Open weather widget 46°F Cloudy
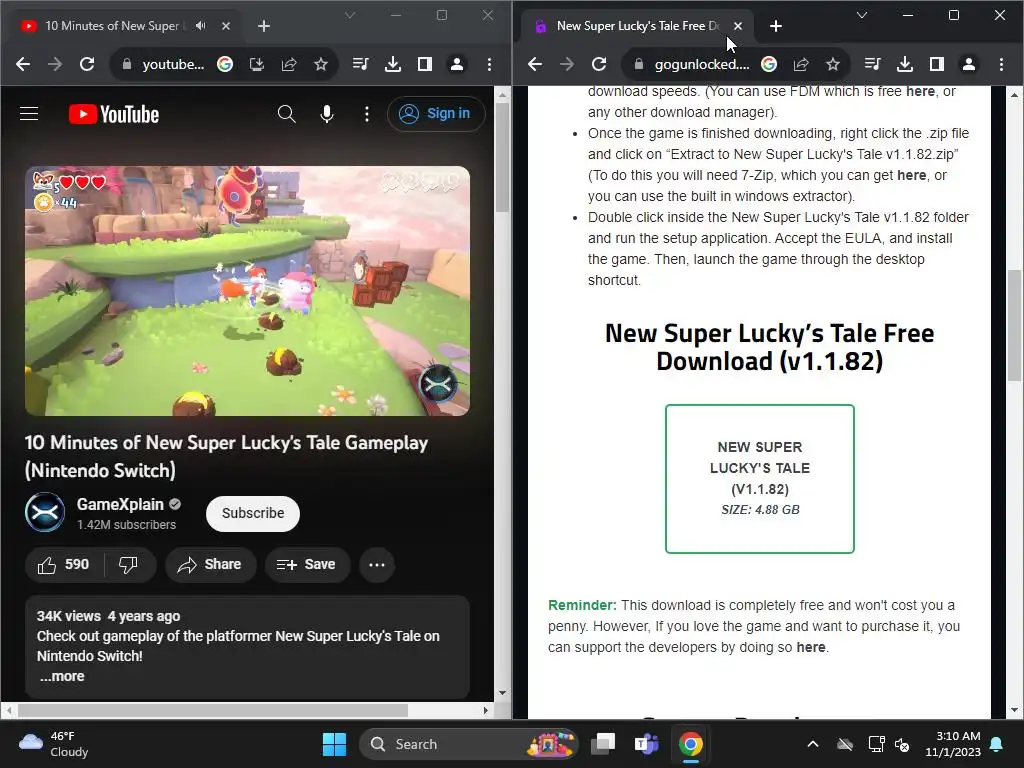 pos(54,744)
